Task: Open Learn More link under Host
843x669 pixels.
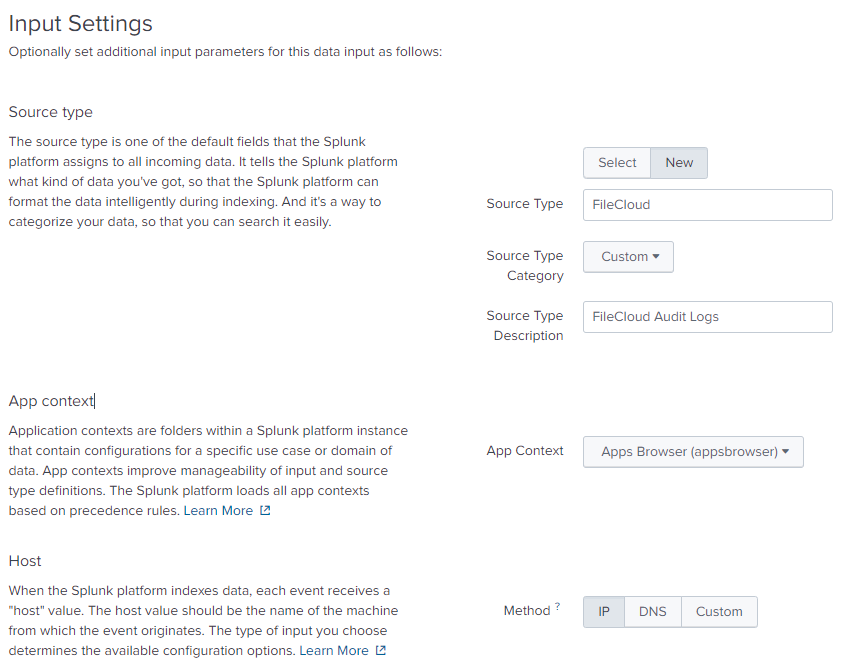Action: point(334,651)
